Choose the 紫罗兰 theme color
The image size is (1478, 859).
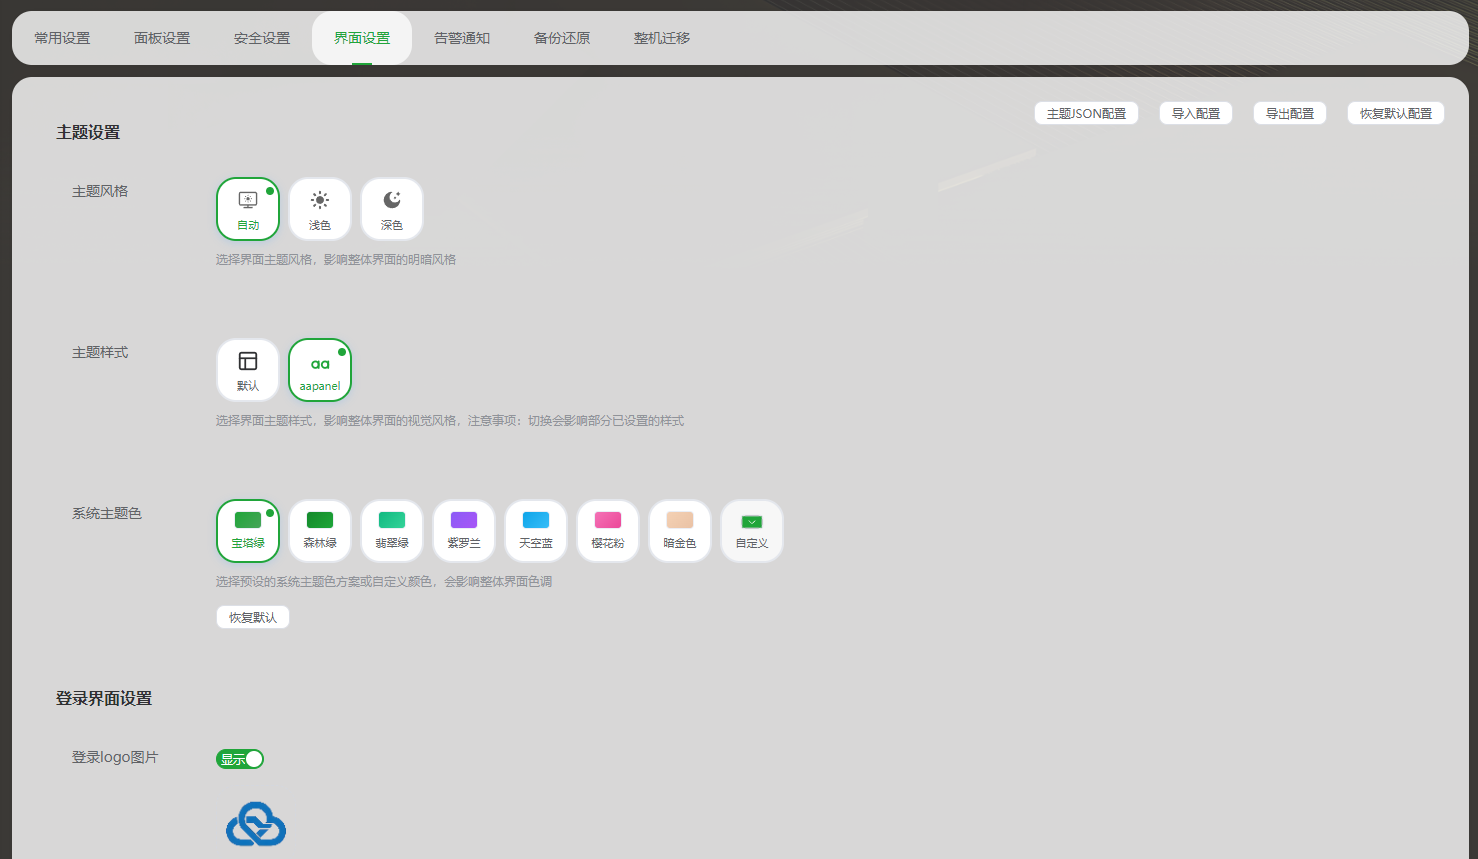[463, 530]
